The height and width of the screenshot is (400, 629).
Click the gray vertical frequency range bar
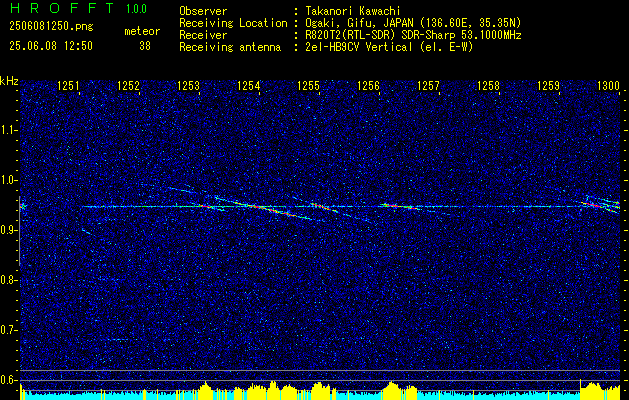point(19,231)
